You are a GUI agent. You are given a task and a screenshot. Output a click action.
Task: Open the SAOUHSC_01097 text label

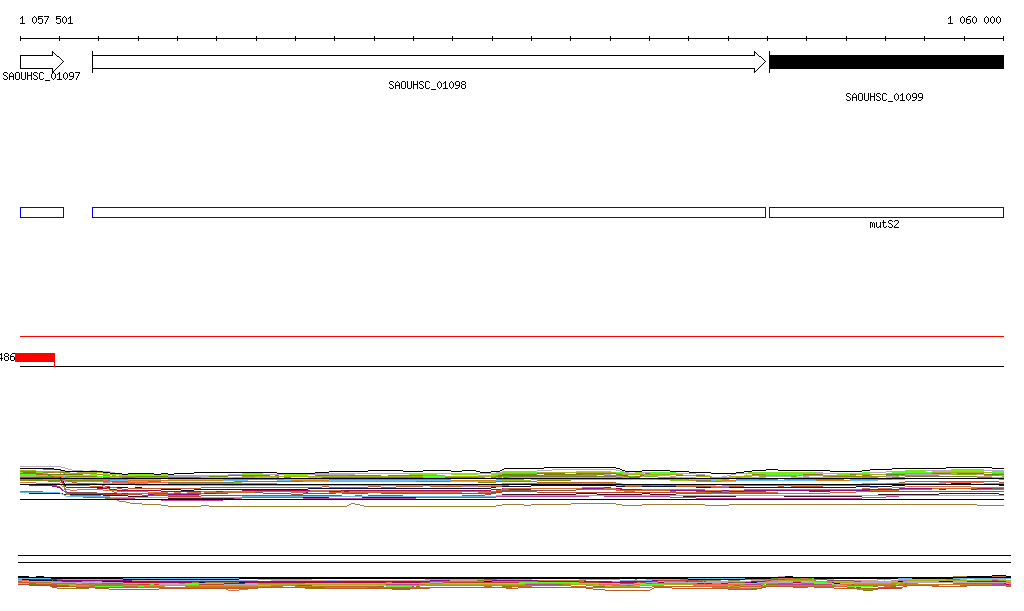41,76
